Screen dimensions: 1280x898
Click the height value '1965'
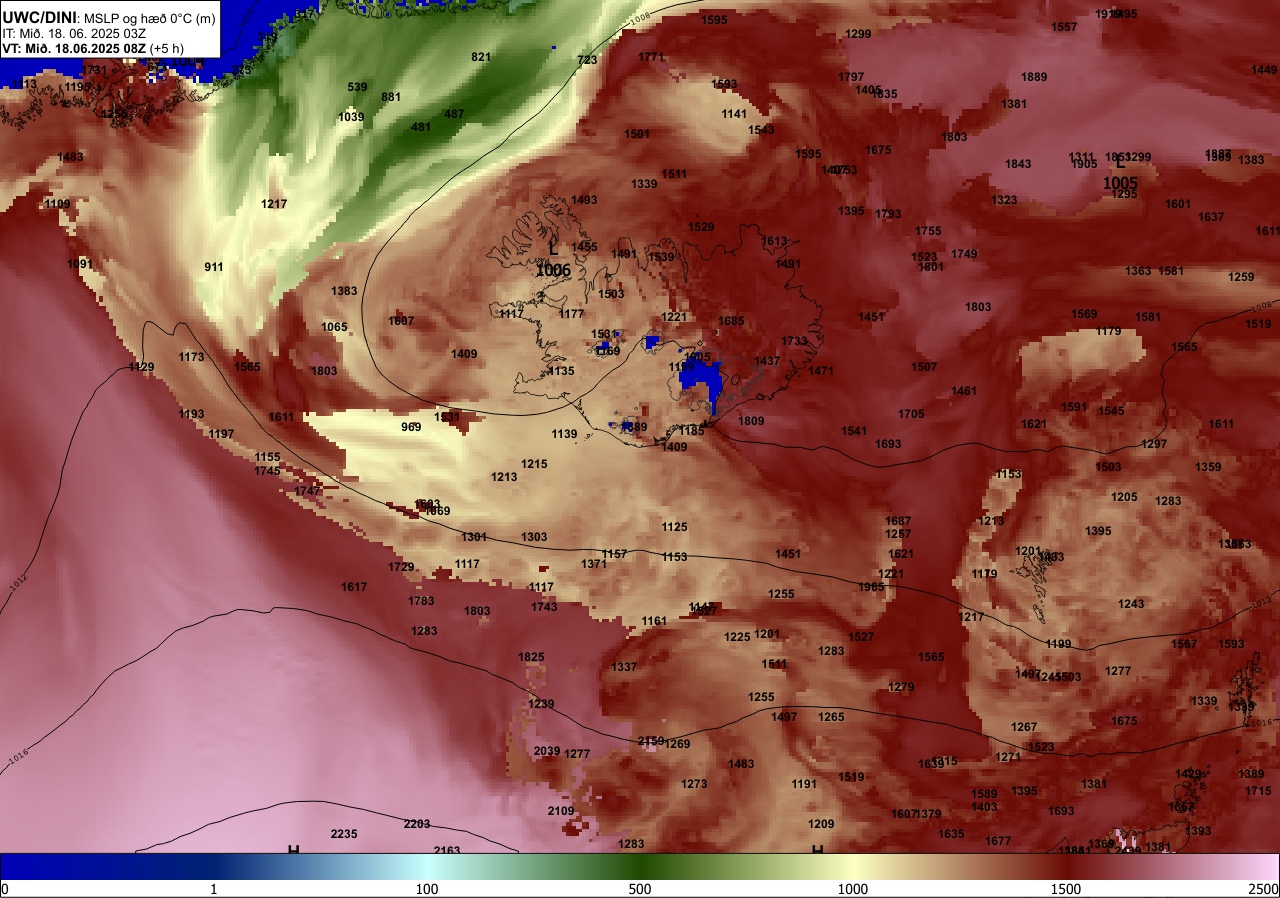[x=871, y=587]
